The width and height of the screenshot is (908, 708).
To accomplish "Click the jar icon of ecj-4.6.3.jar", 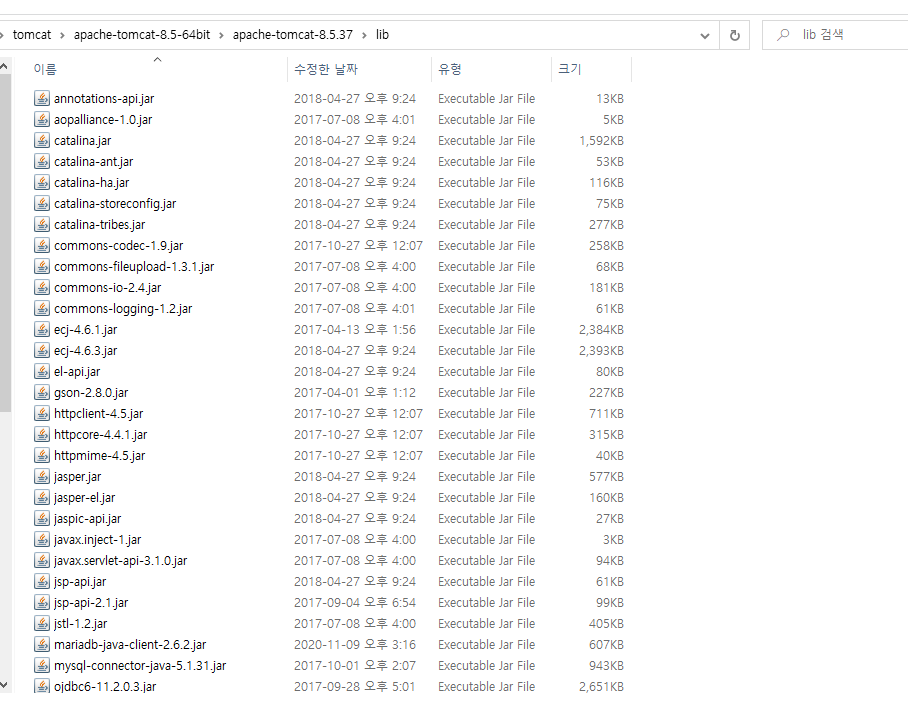I will point(42,350).
